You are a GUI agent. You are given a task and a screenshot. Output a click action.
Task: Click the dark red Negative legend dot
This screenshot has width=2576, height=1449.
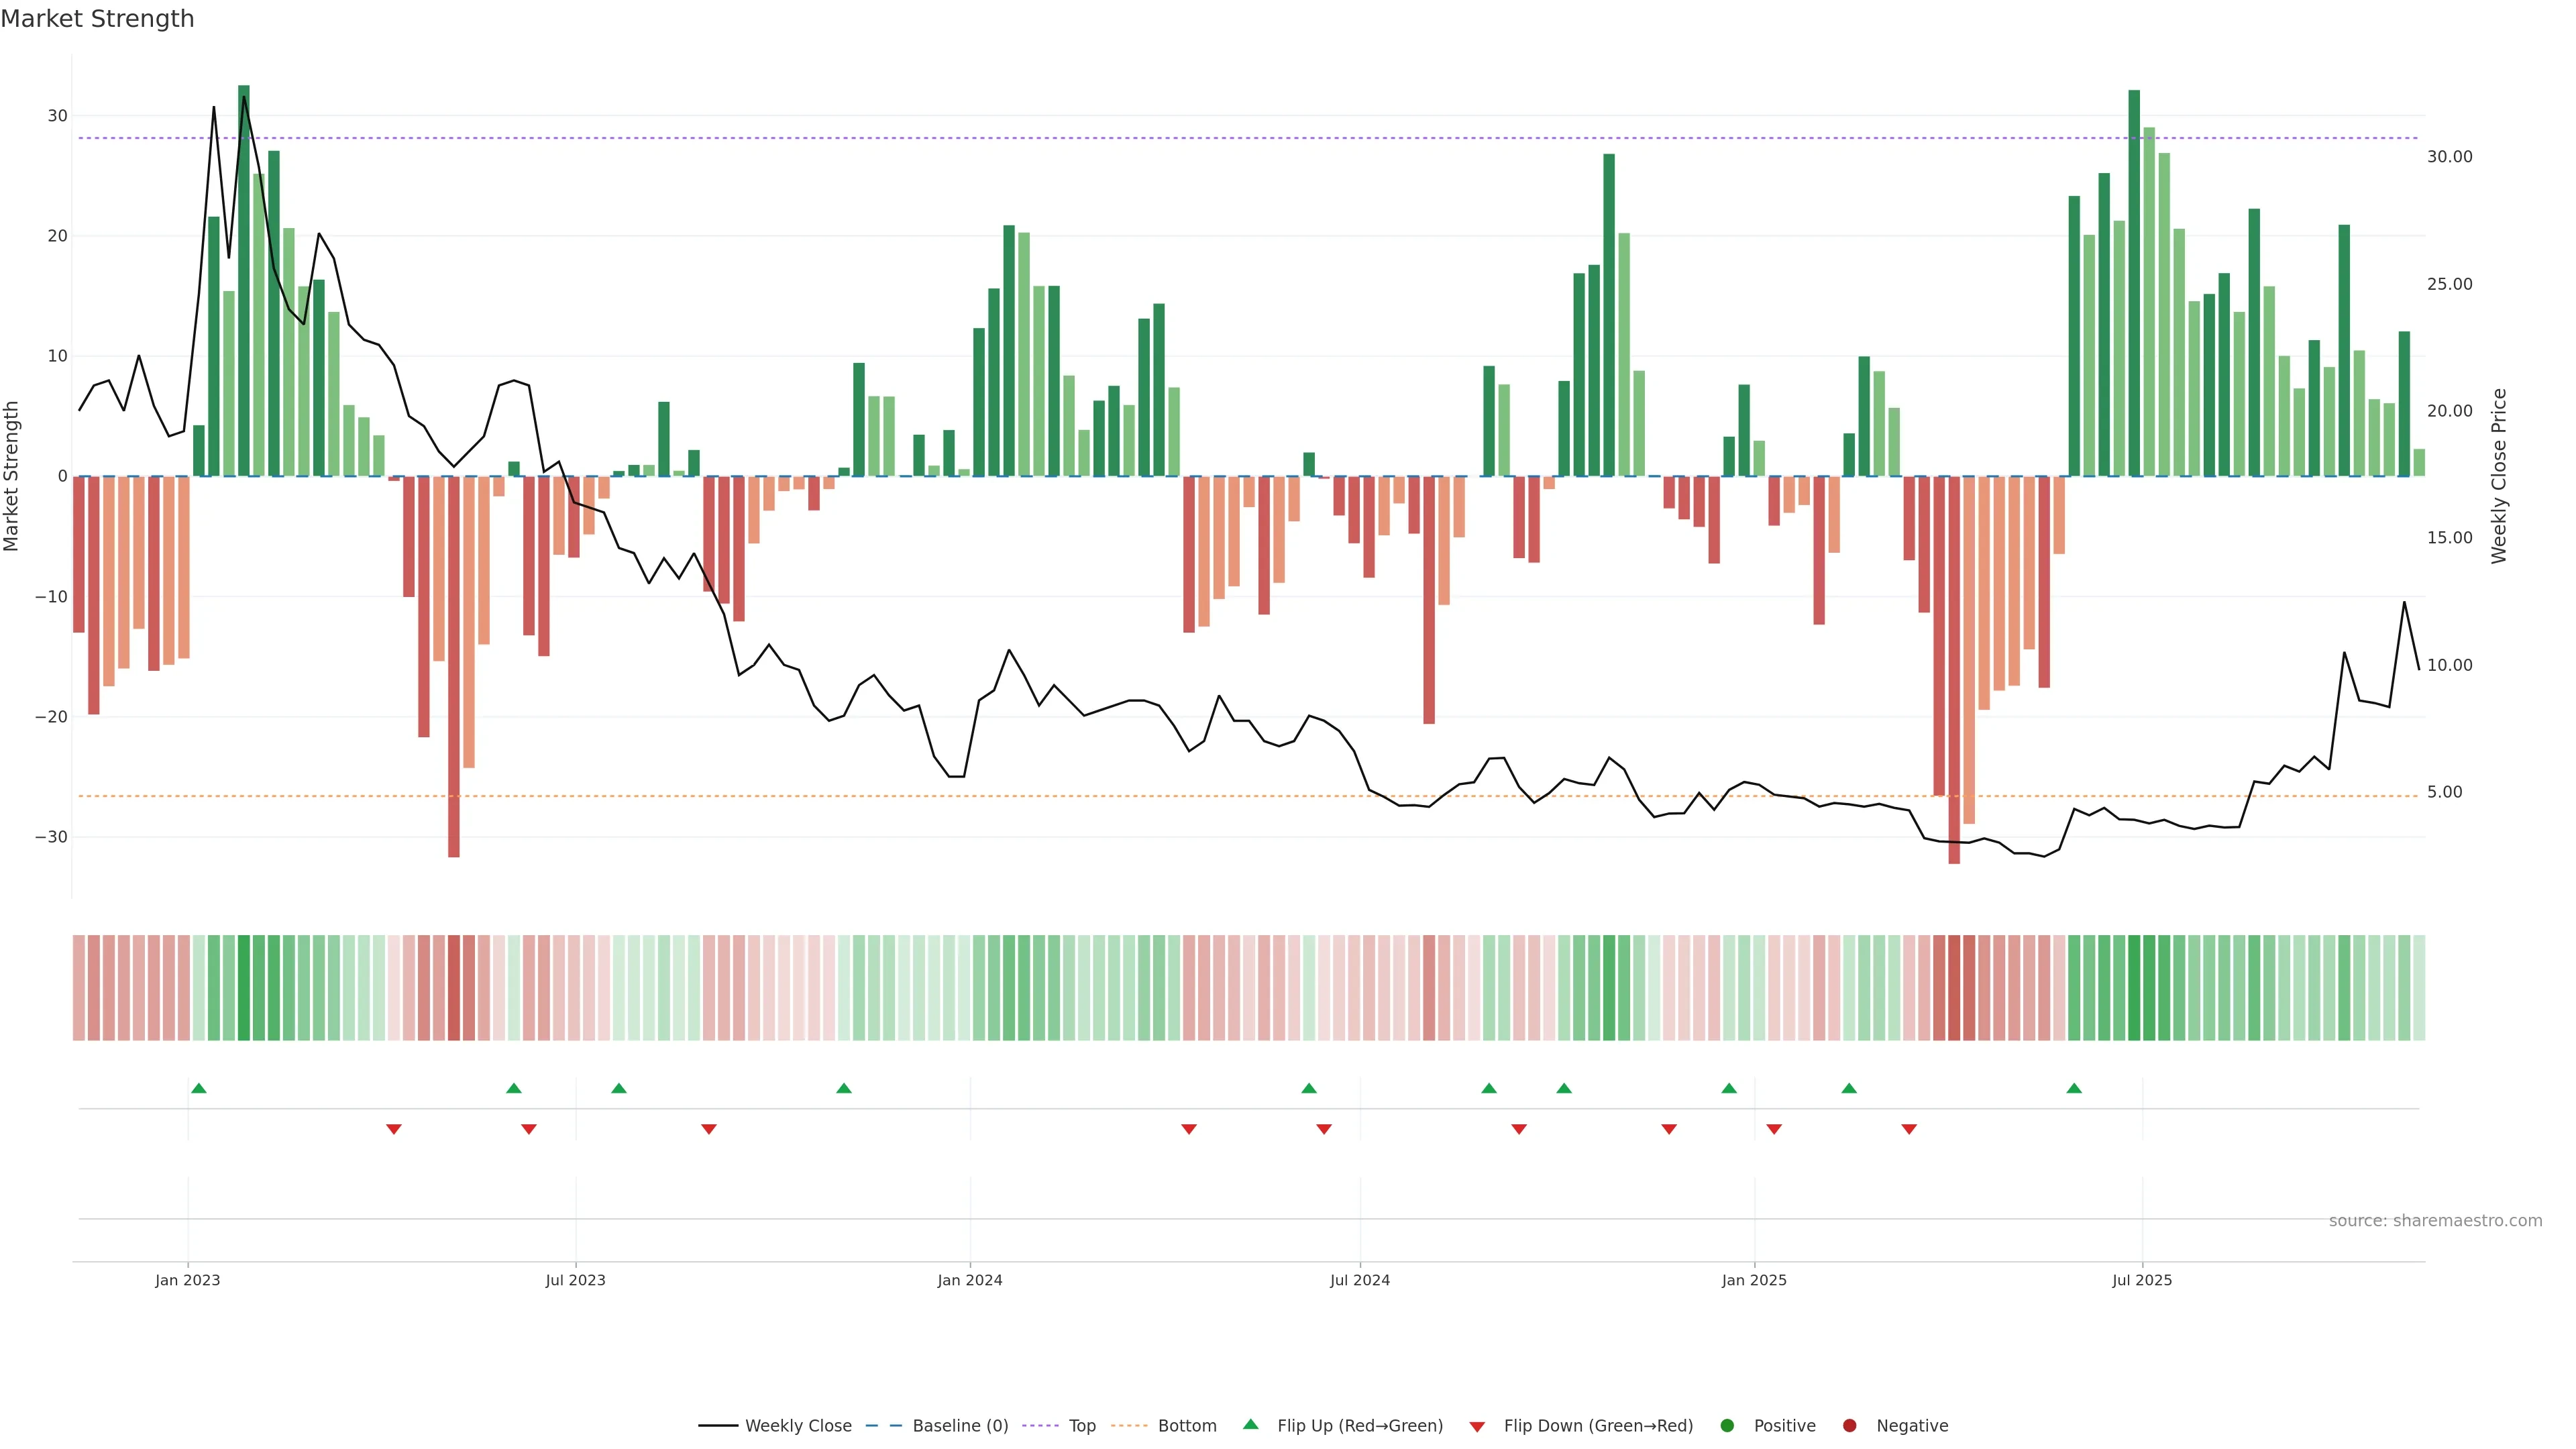[x=1849, y=1426]
